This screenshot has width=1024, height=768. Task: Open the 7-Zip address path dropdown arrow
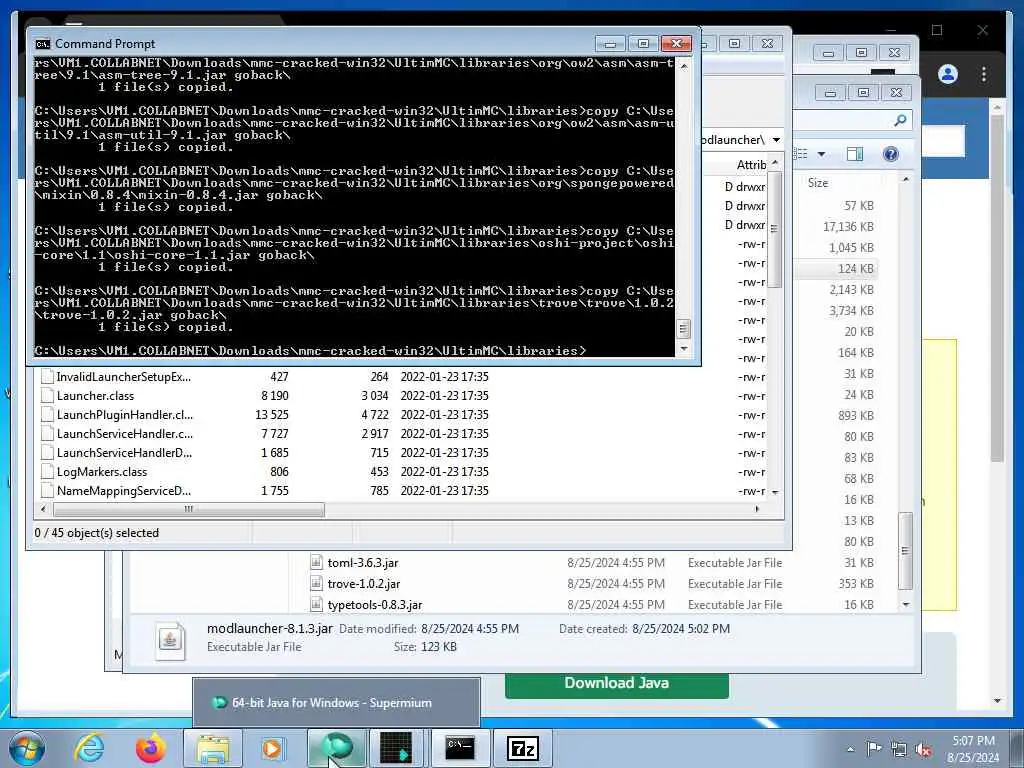776,140
